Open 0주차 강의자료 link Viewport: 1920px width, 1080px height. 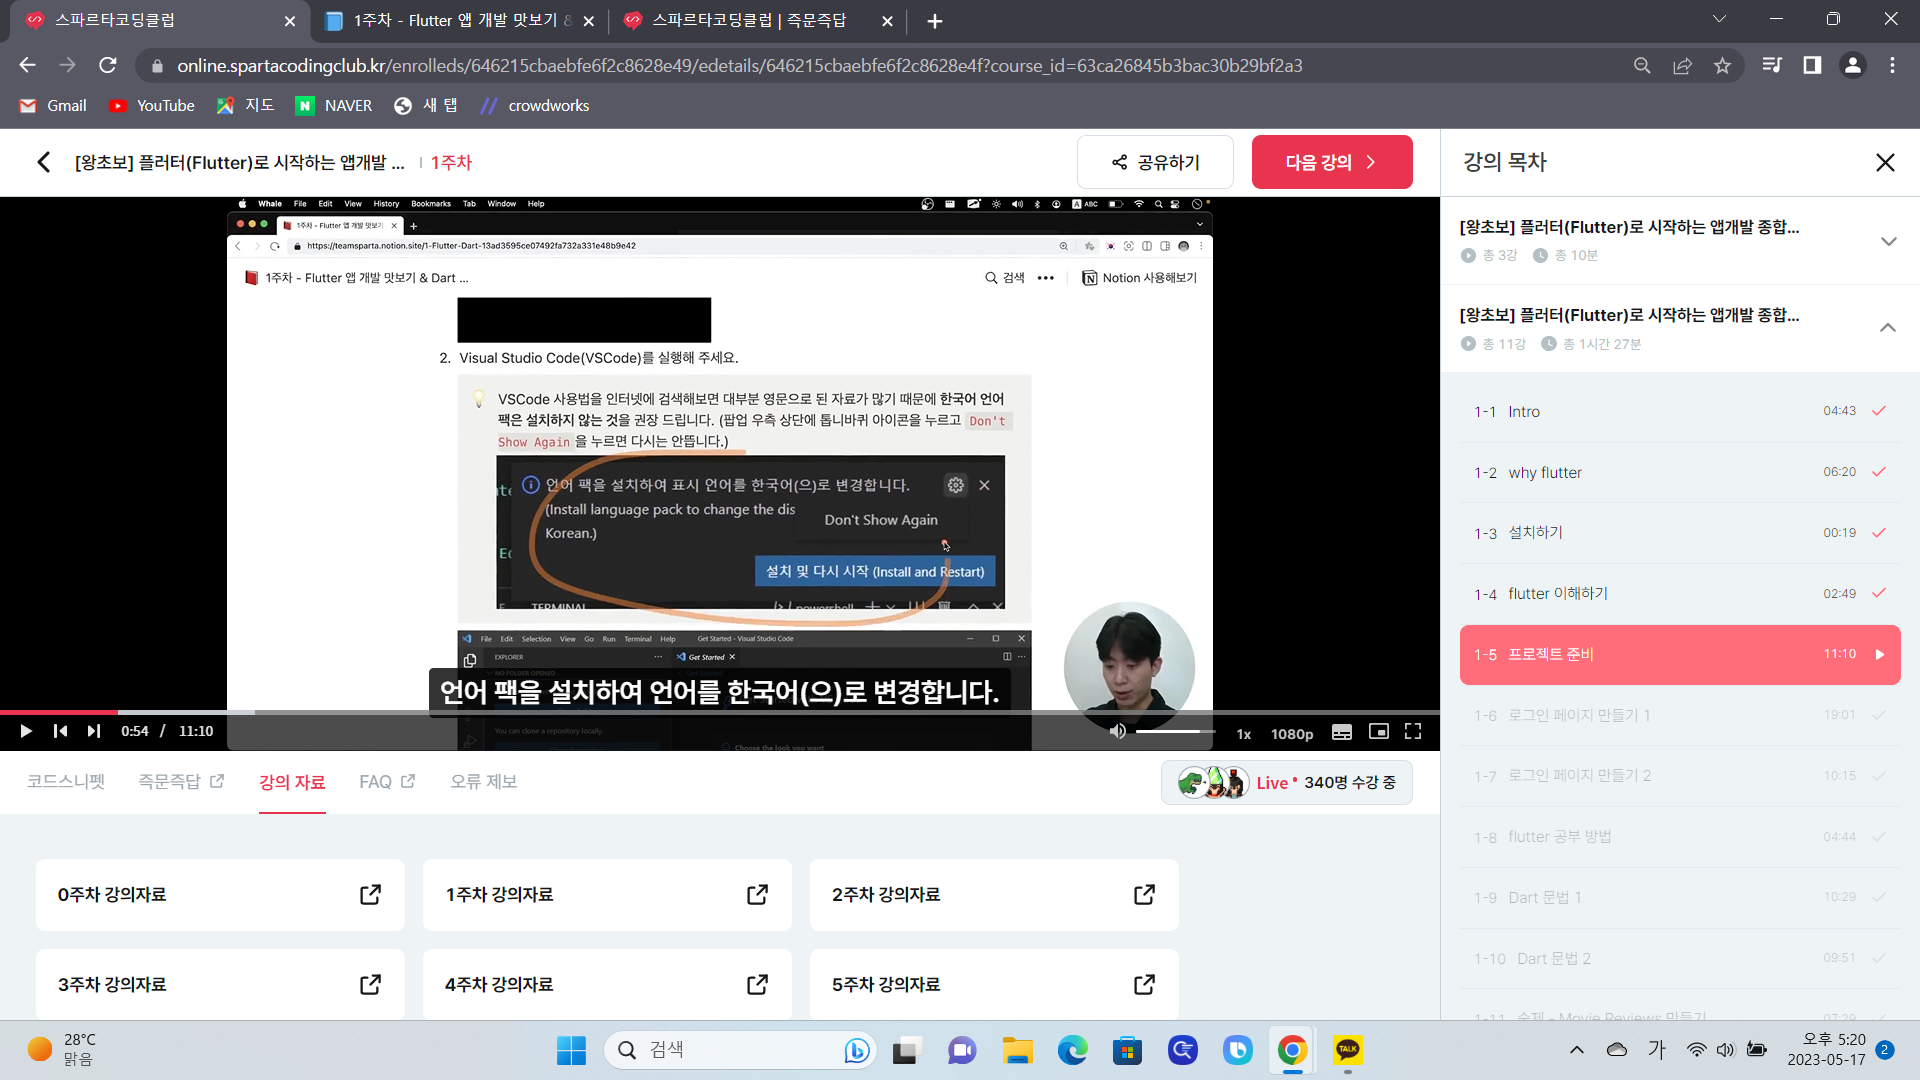220,895
